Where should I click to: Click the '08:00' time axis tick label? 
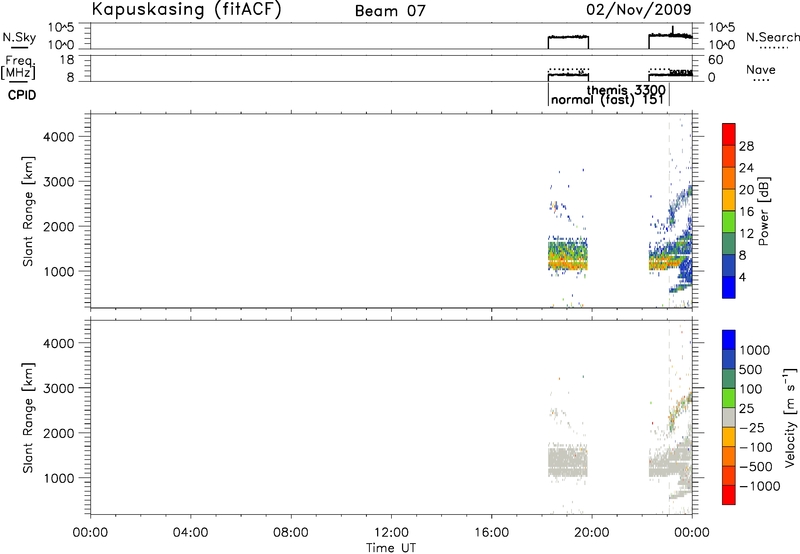[291, 533]
